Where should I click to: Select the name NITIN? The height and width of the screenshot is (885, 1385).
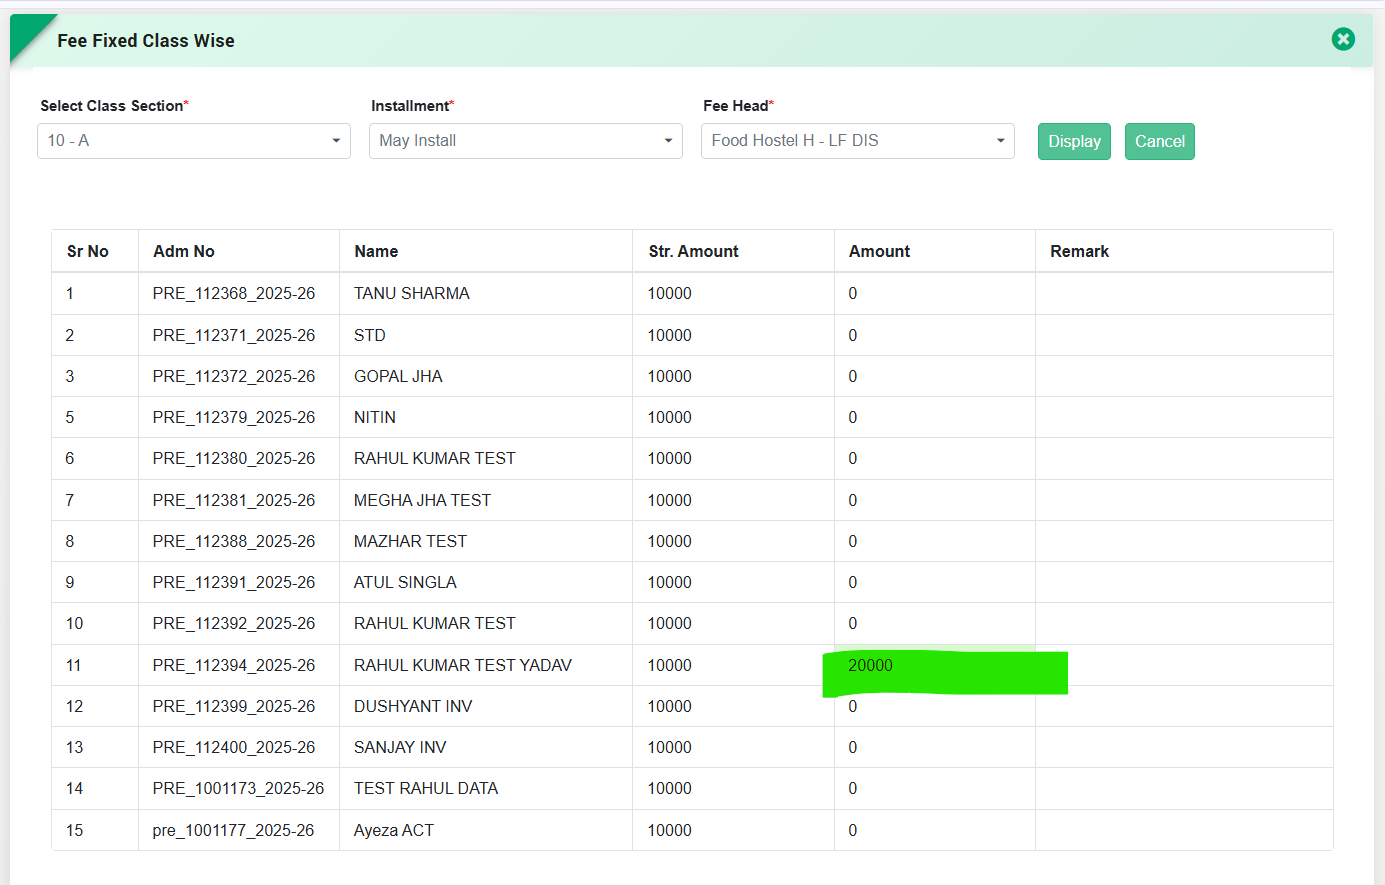click(x=375, y=417)
